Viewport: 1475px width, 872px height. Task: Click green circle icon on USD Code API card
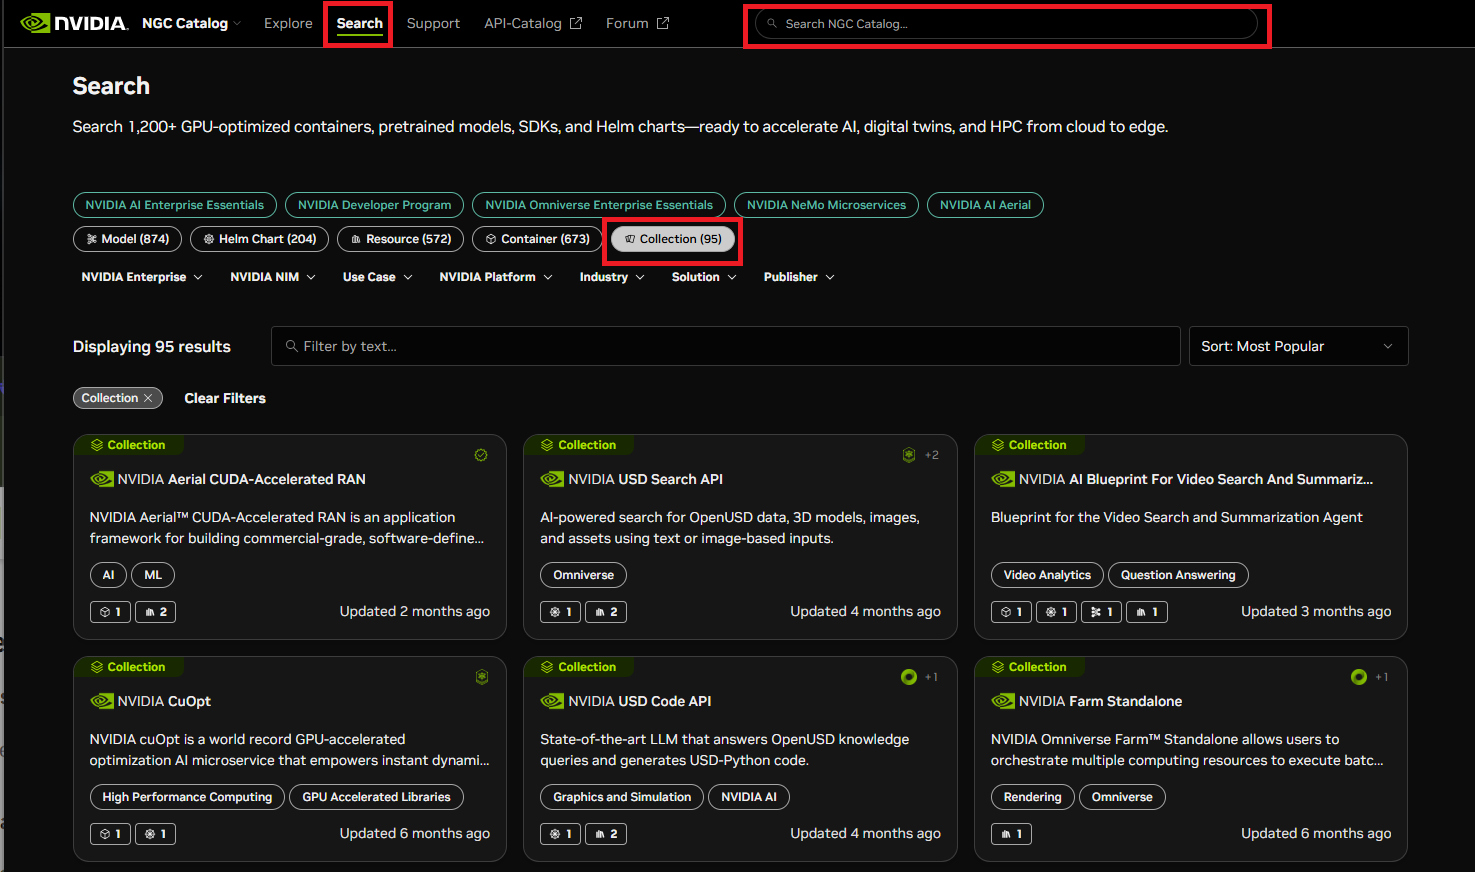click(909, 677)
